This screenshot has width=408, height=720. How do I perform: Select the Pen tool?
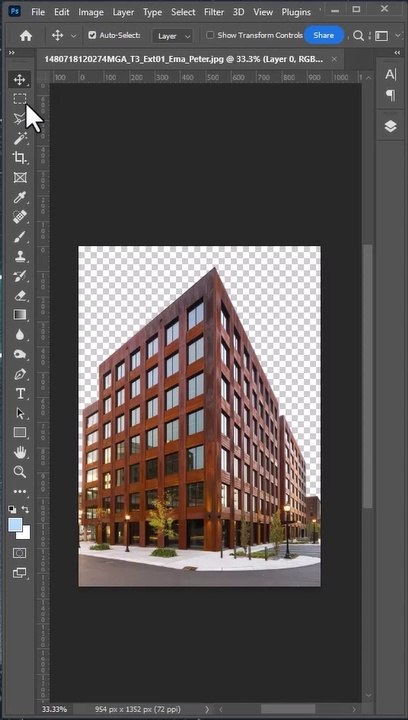click(19, 374)
